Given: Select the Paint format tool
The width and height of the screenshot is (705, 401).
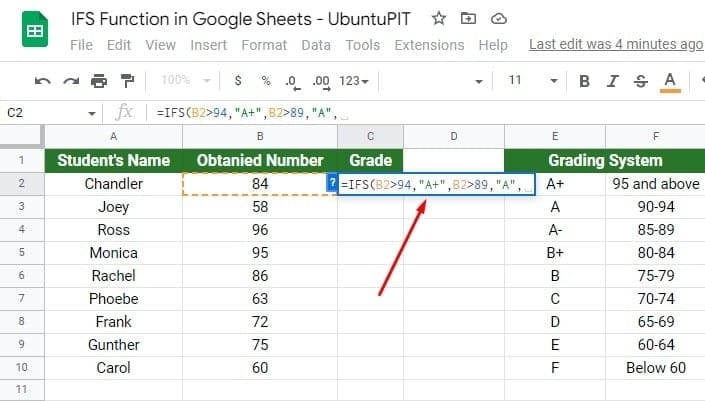Looking at the screenshot, I should [126, 81].
